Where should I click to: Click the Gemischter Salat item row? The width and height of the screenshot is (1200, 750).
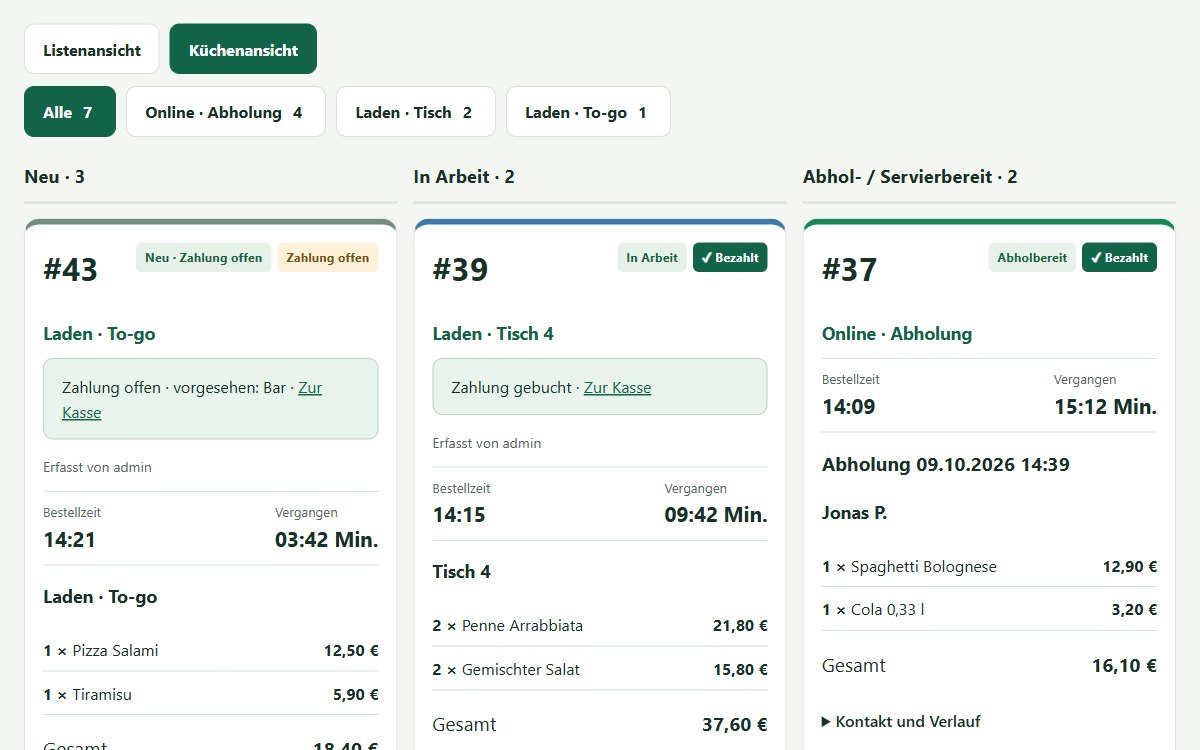click(x=600, y=669)
